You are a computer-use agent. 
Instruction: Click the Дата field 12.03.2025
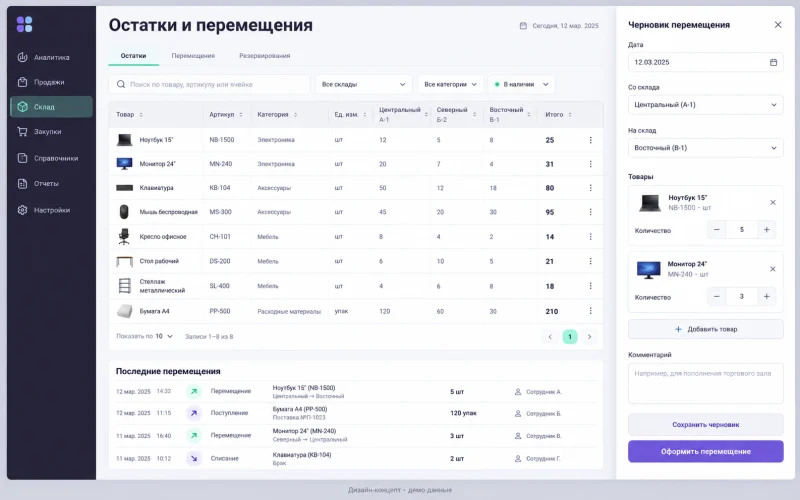[x=706, y=62]
